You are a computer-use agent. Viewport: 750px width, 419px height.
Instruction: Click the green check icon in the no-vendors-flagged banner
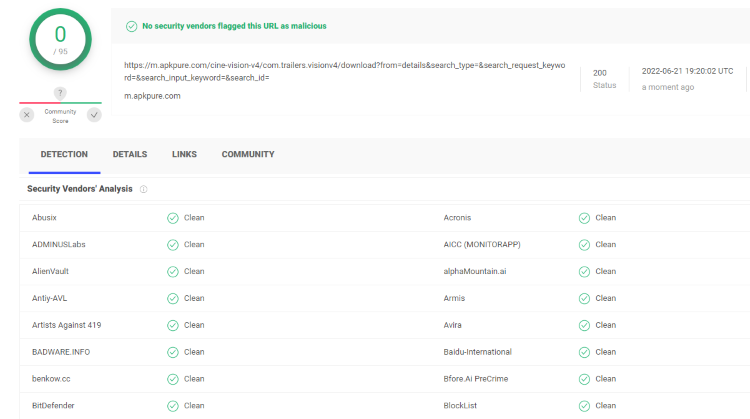(x=132, y=26)
